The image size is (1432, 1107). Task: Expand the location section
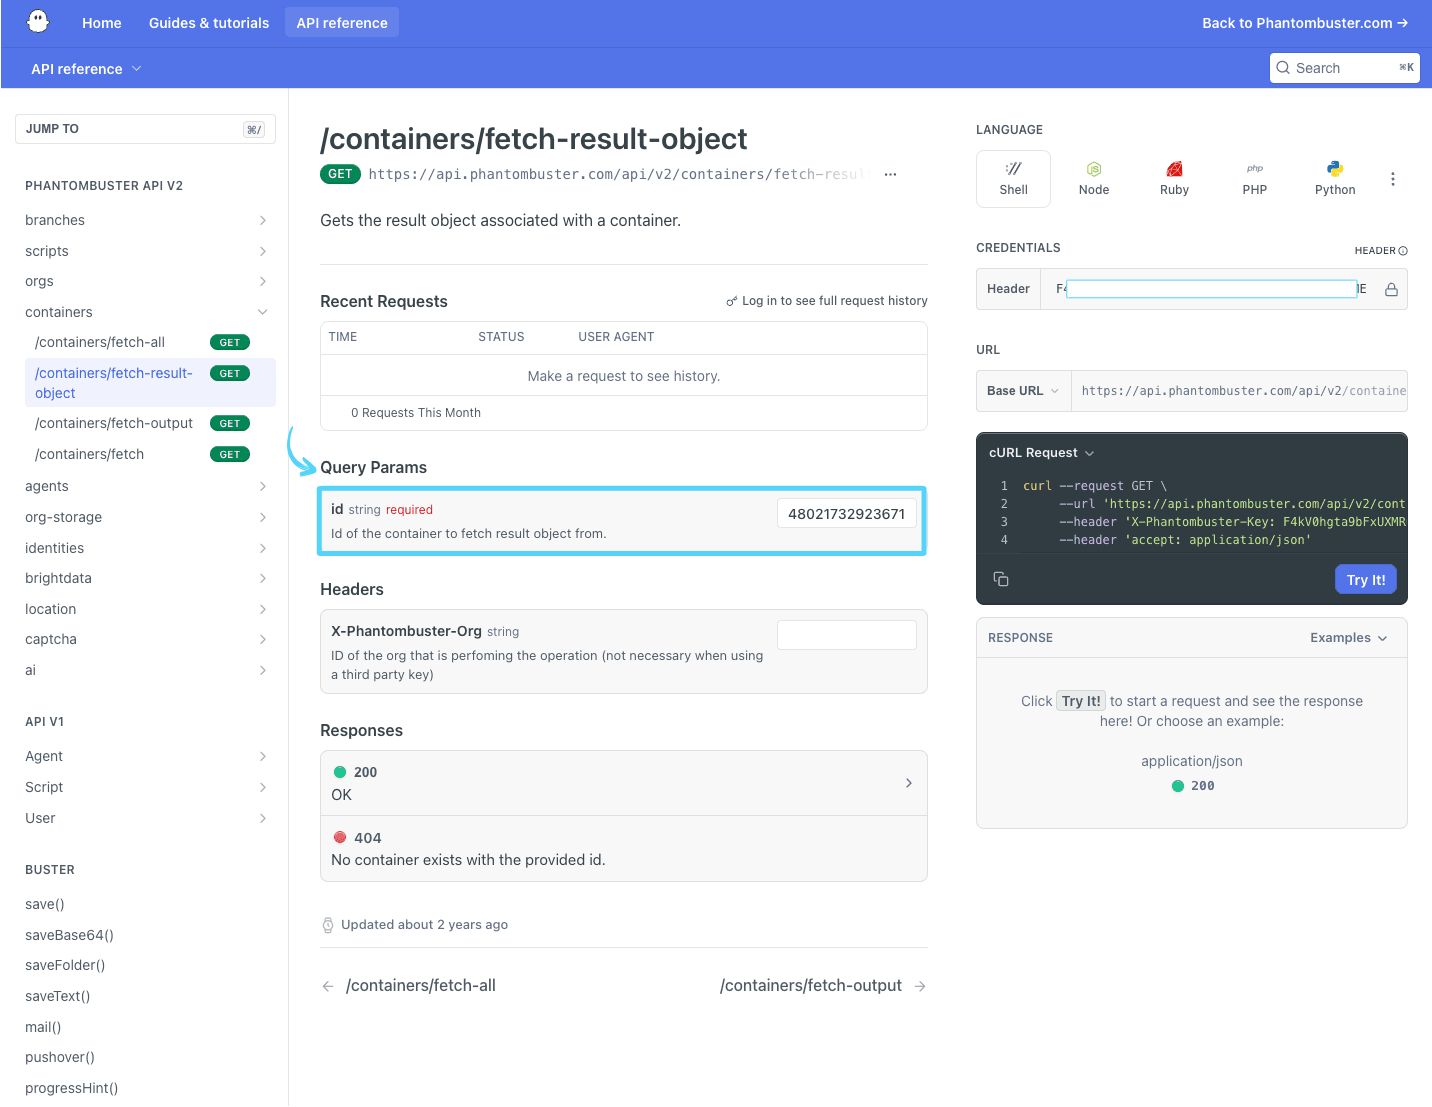[x=263, y=609]
